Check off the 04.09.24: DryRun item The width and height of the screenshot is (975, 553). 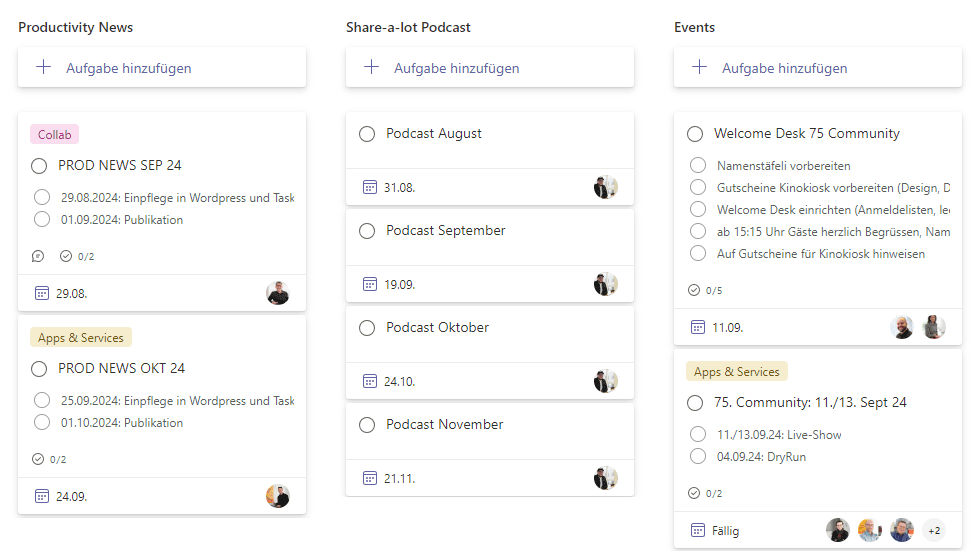[698, 457]
